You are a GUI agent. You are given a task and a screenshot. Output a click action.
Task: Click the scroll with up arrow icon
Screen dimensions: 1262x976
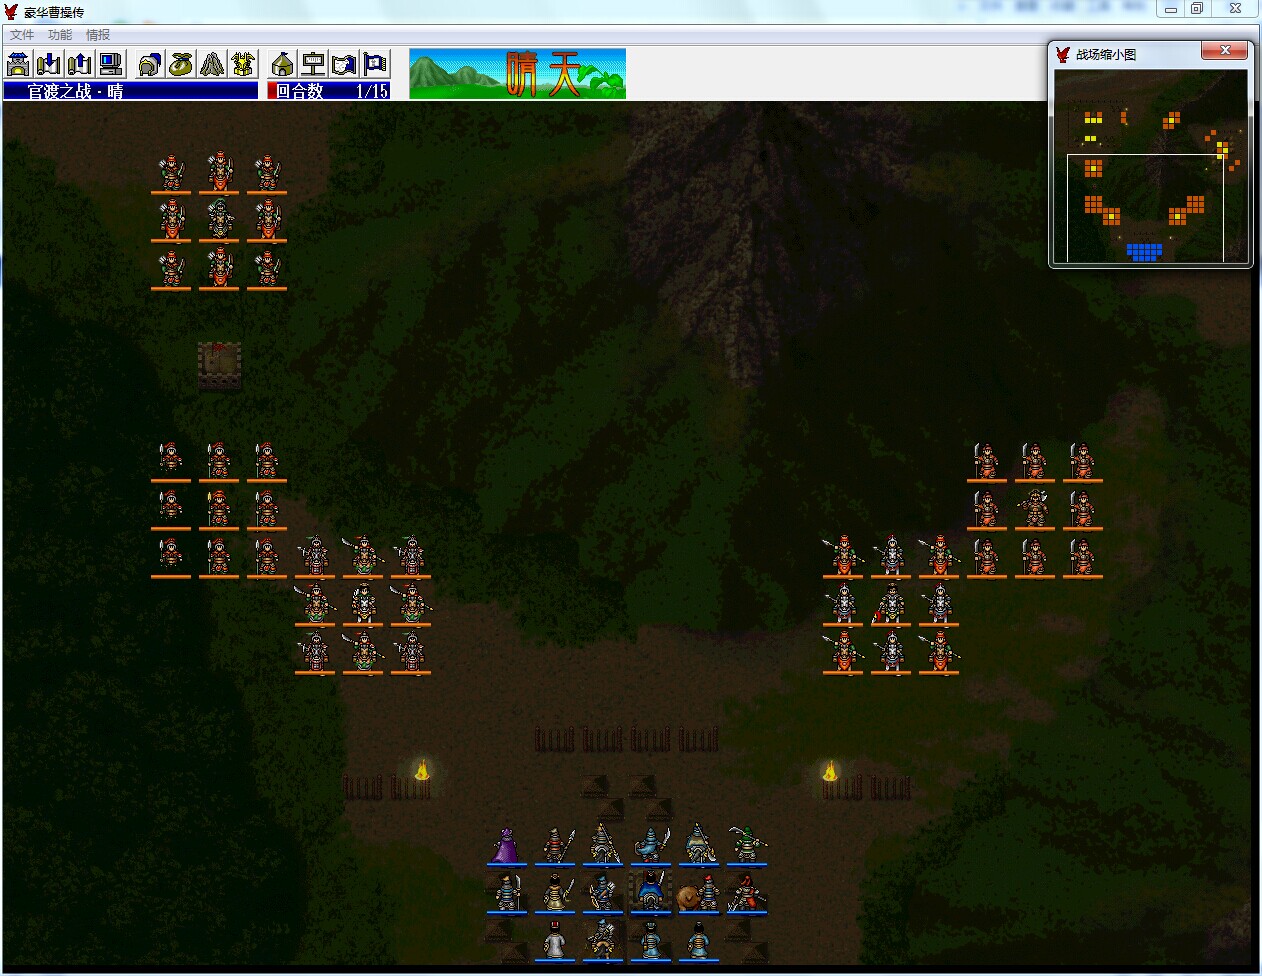(80, 65)
